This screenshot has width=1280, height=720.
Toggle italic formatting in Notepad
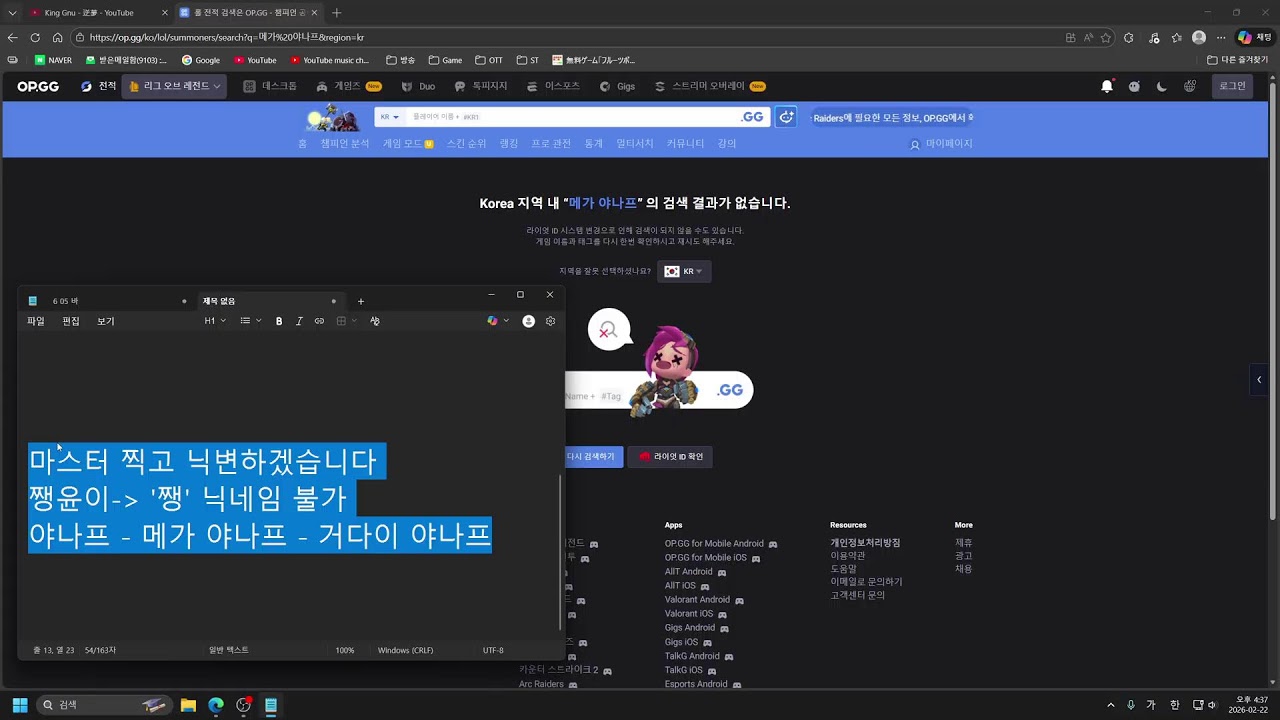tap(299, 321)
